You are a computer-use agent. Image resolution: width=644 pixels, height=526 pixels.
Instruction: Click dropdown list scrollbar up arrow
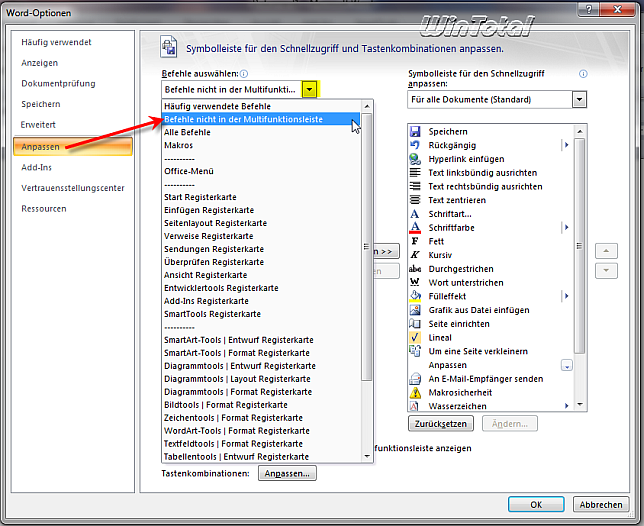click(367, 107)
